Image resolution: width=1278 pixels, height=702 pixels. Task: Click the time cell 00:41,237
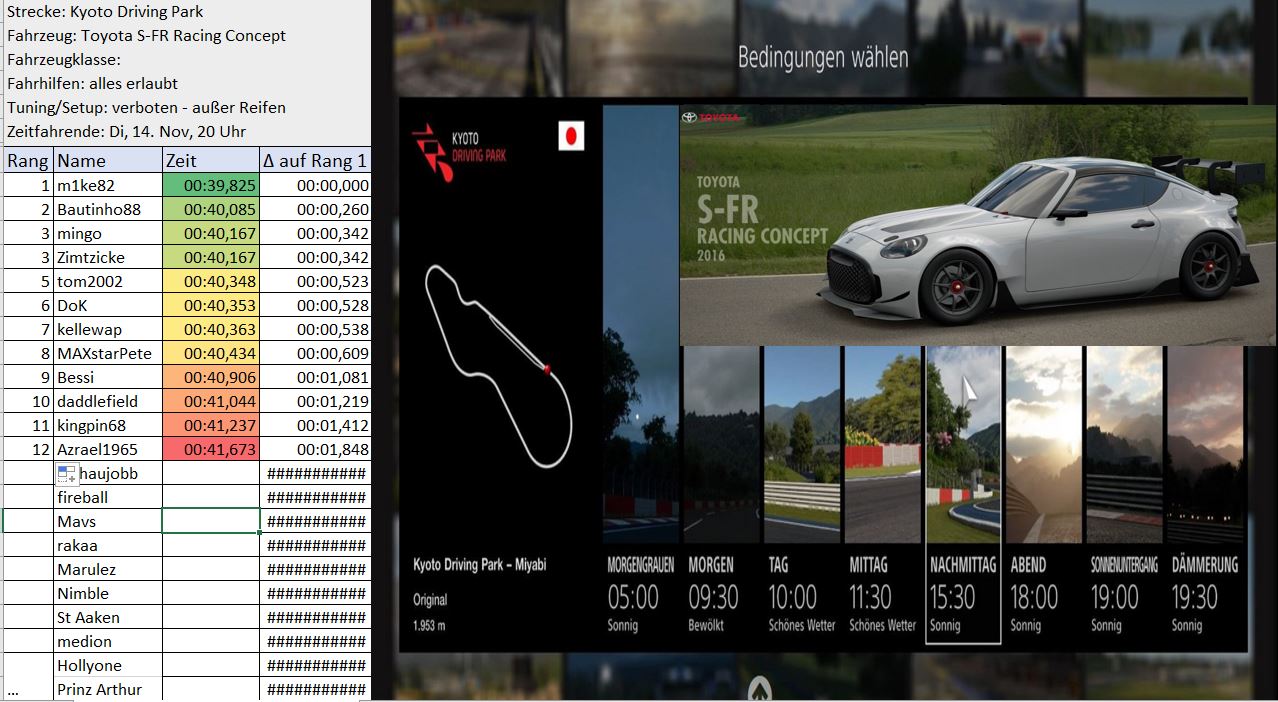coord(211,425)
